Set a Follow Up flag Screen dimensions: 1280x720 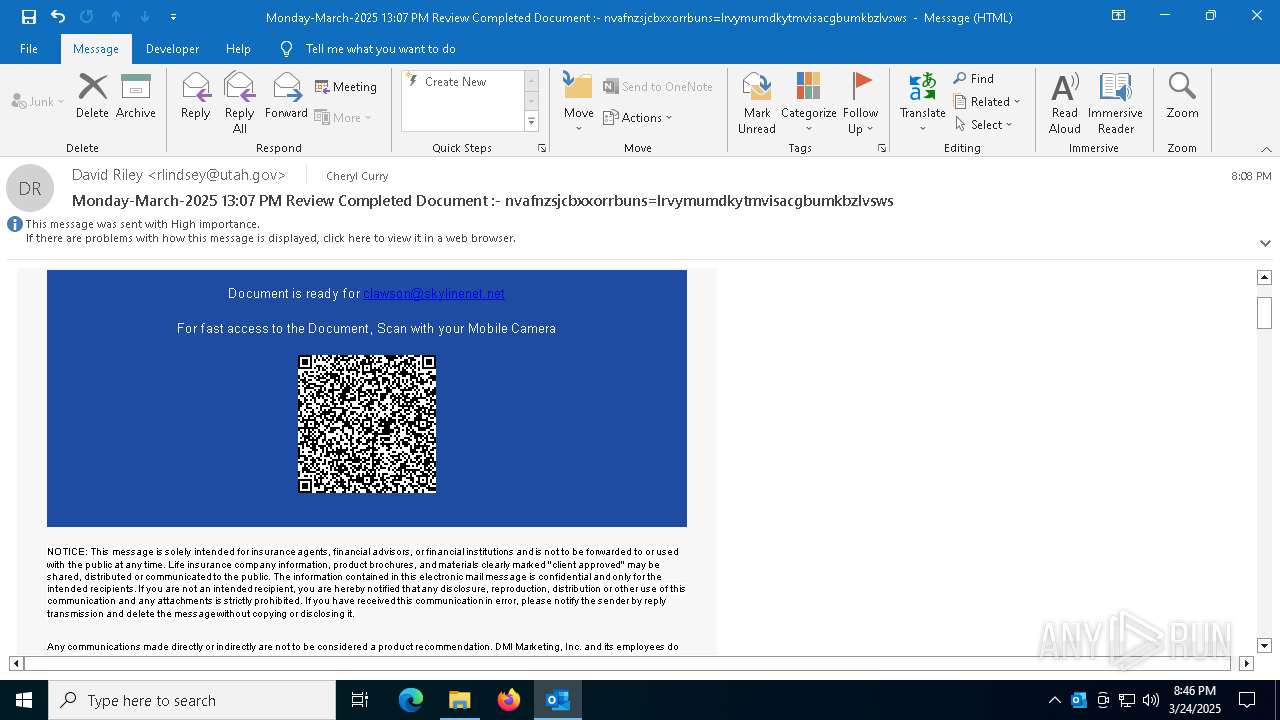pos(860,103)
